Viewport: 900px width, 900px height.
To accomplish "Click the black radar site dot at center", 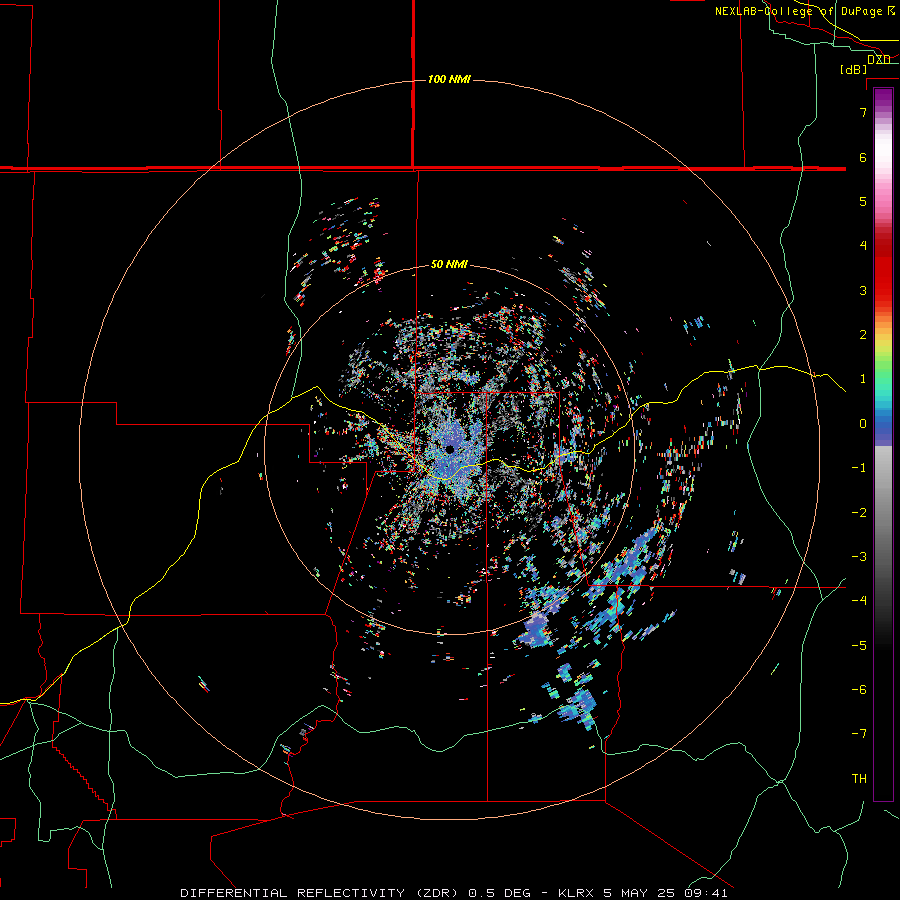I will point(450,449).
